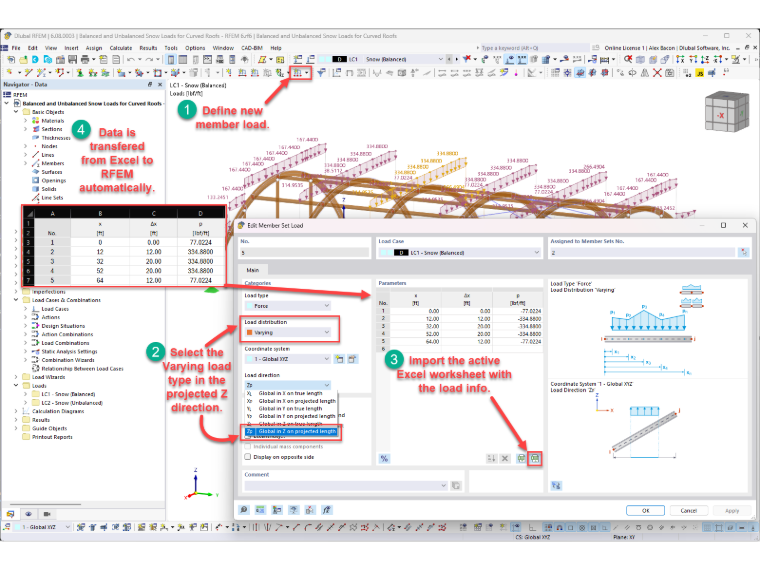The image size is (760, 570).
Task: Delete row icon below Parameters table
Action: [505, 458]
